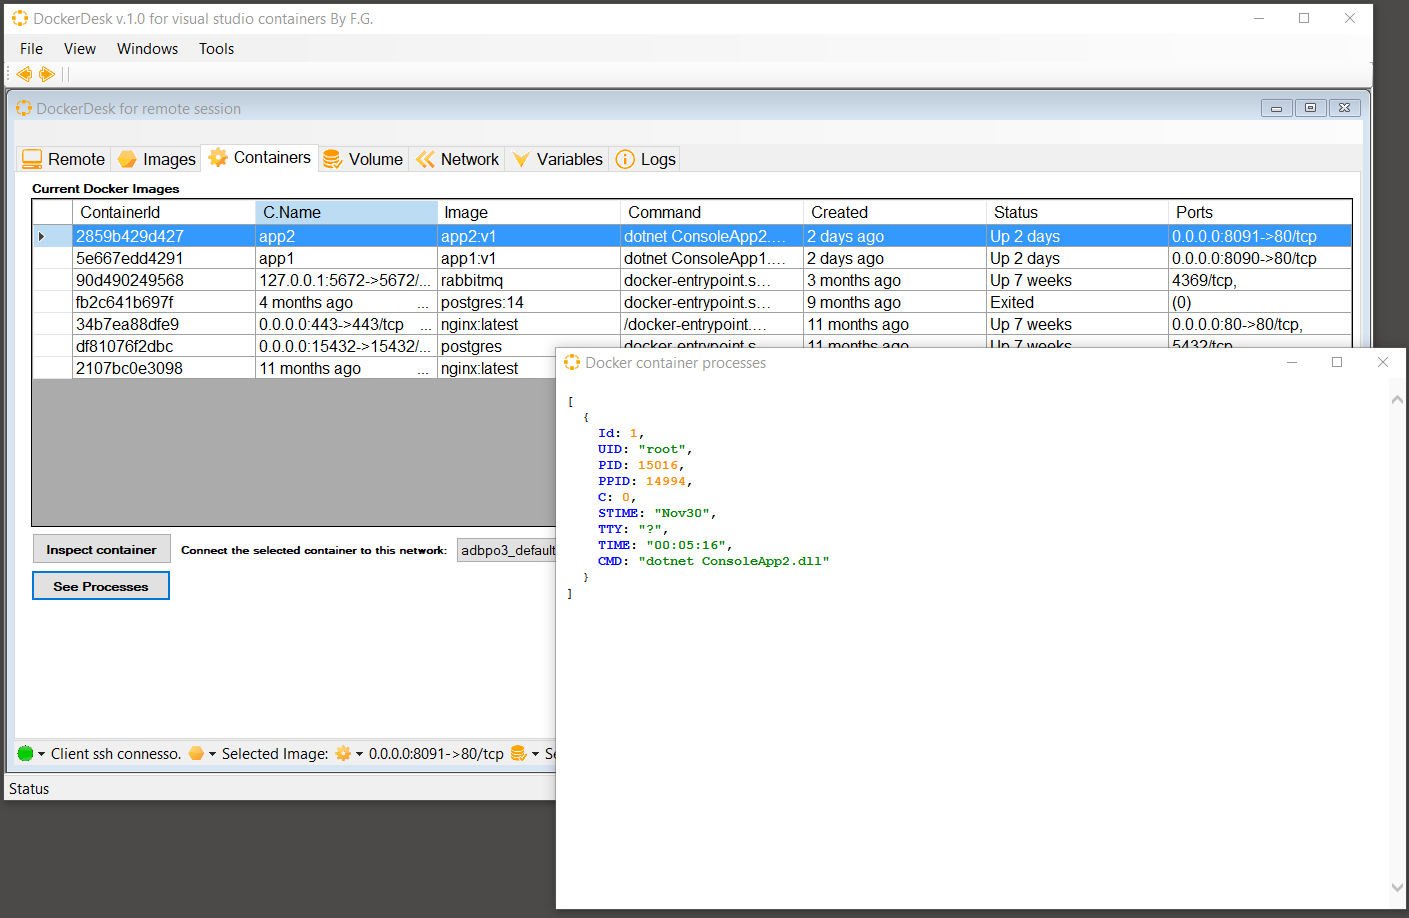Click the gear icon on the Containers tab
Viewport: 1409px width, 918px height.
pos(219,157)
